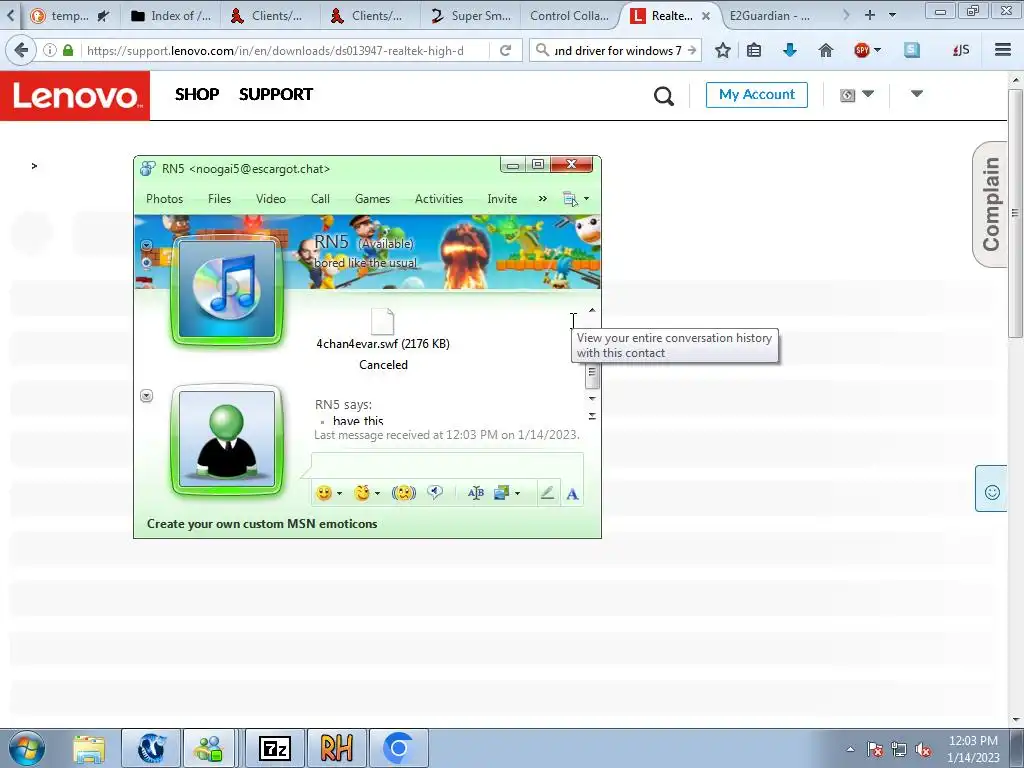Send a wink with the wink icon

[x=362, y=493]
